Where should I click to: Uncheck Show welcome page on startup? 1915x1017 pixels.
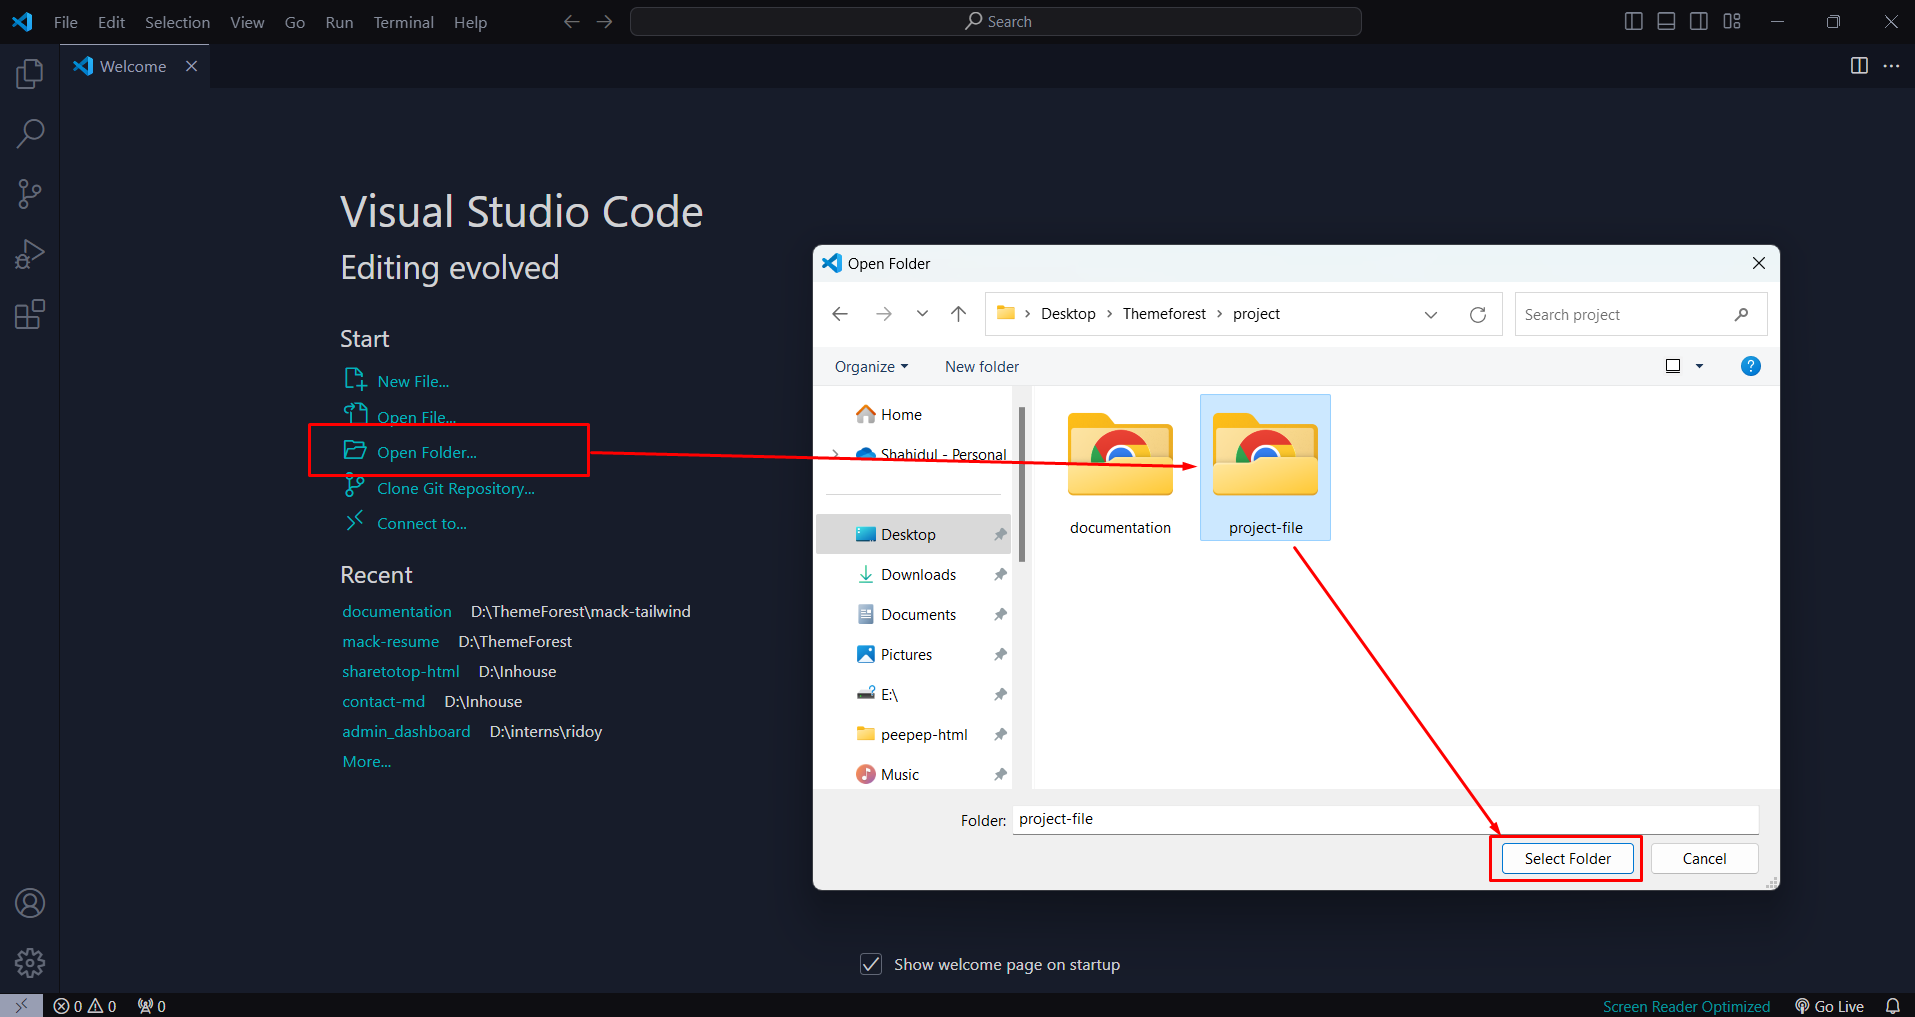click(x=871, y=964)
